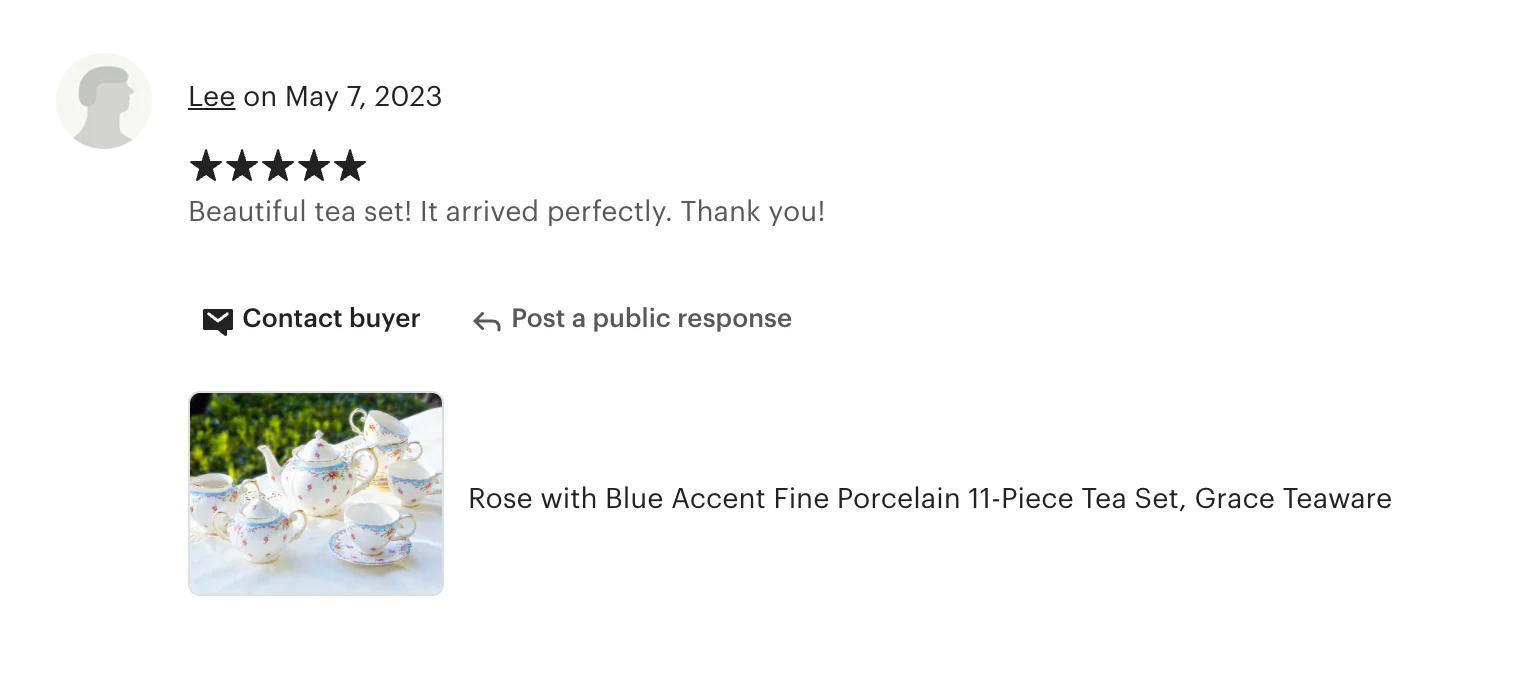Click the curved reply arrow icon
The image size is (1524, 686).
[x=487, y=320]
